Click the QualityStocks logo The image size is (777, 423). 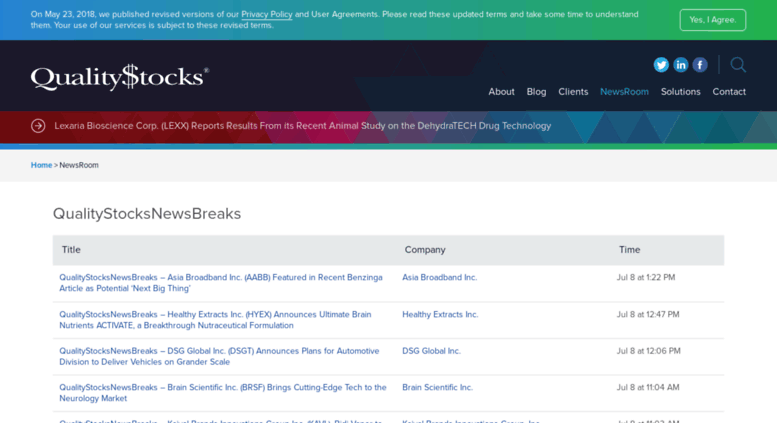click(119, 77)
